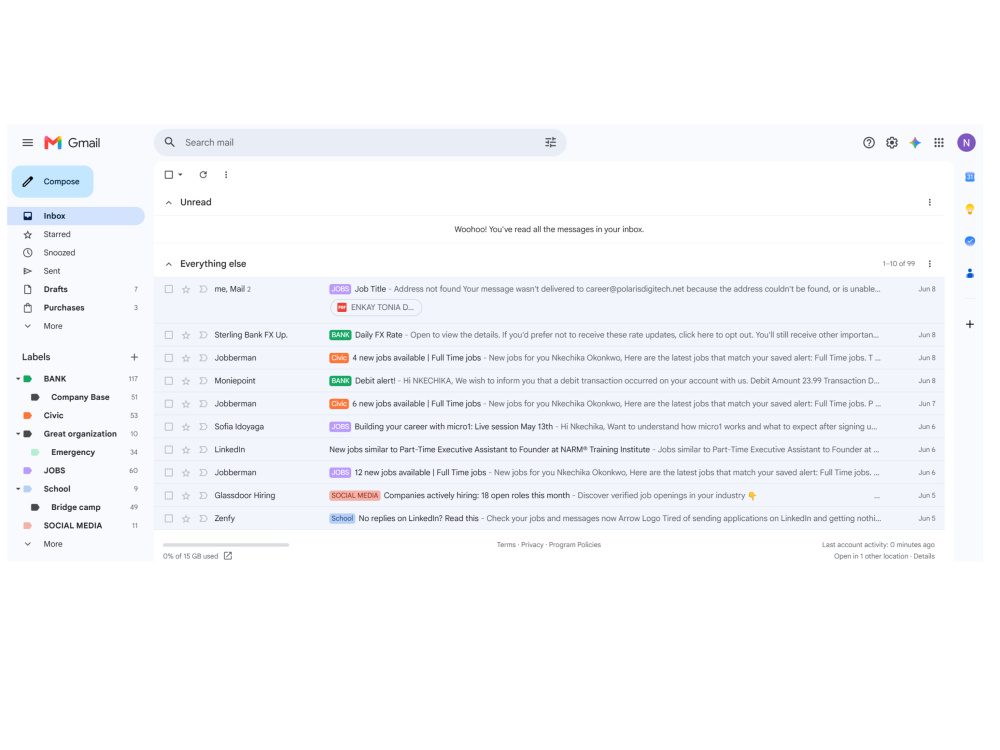
Task: Open the Sent folder
Action: click(76, 271)
